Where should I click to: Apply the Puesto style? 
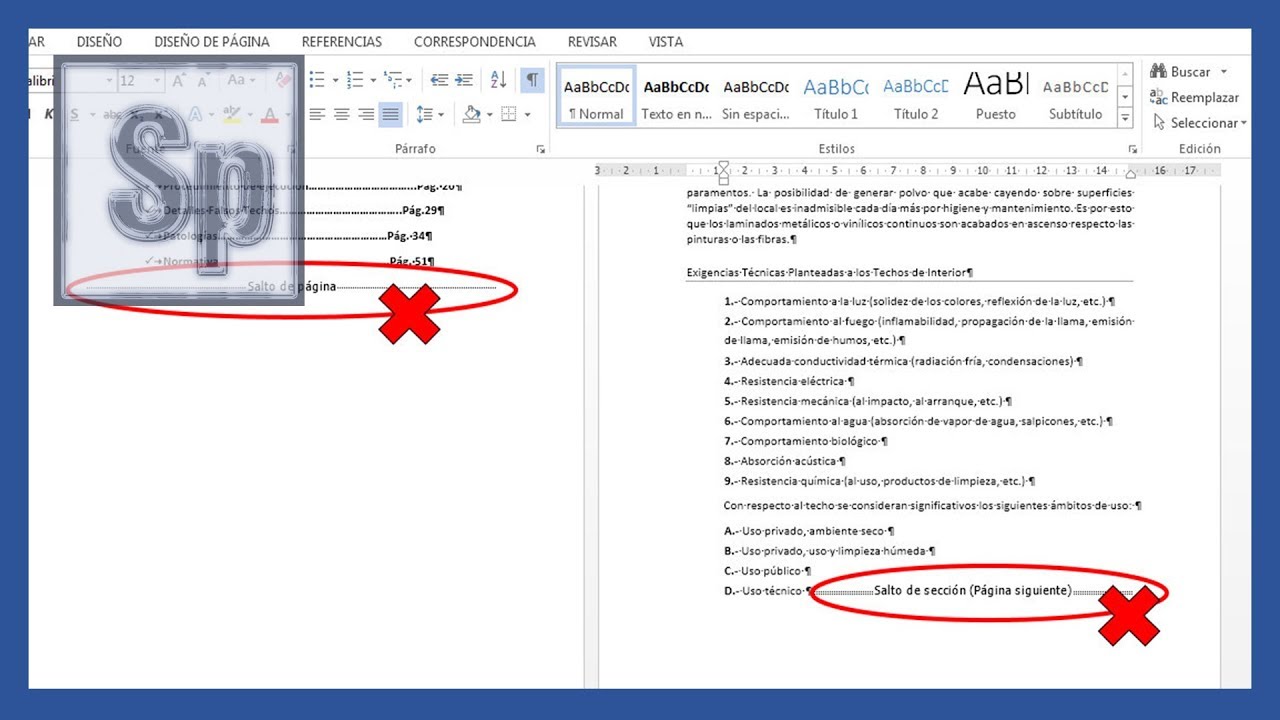pos(996,97)
